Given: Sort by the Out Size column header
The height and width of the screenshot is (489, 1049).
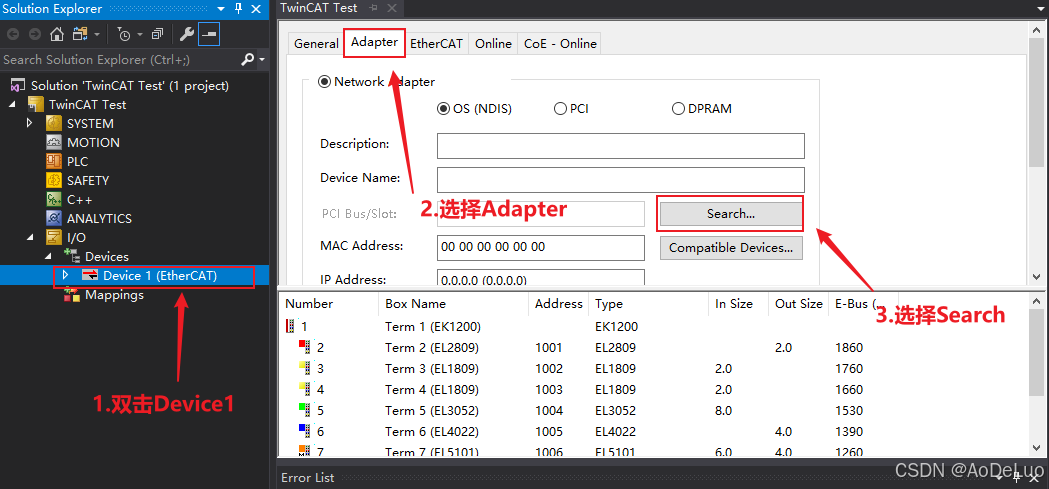Looking at the screenshot, I should point(798,304).
